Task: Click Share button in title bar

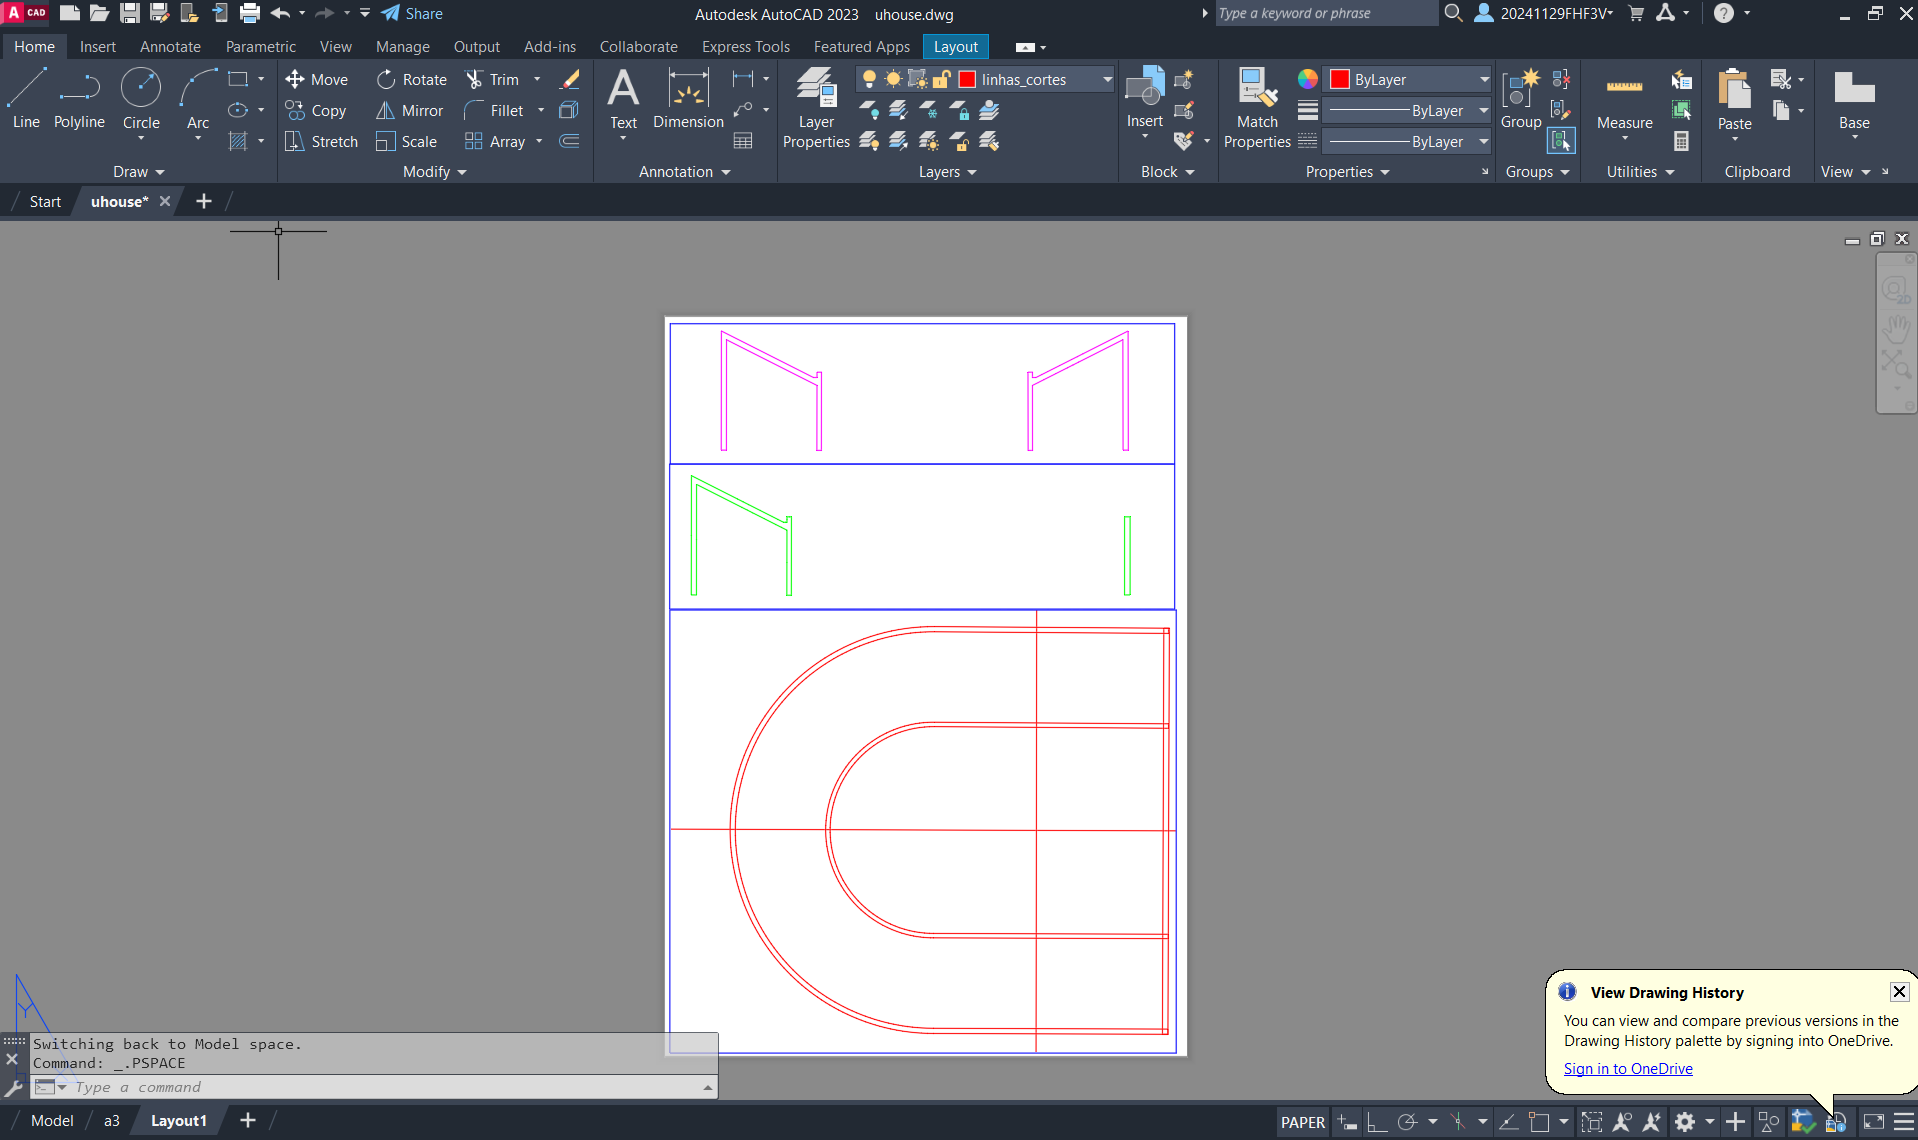Action: 412,14
